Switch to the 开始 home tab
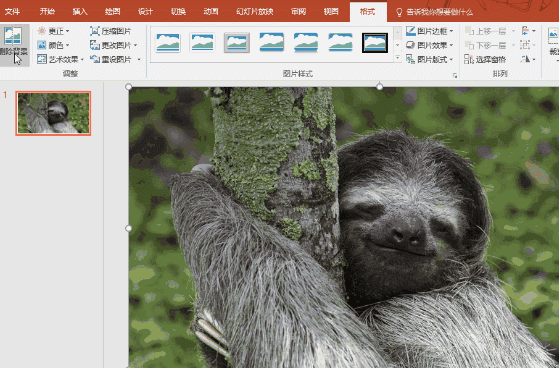Image resolution: width=559 pixels, height=368 pixels. click(x=47, y=12)
